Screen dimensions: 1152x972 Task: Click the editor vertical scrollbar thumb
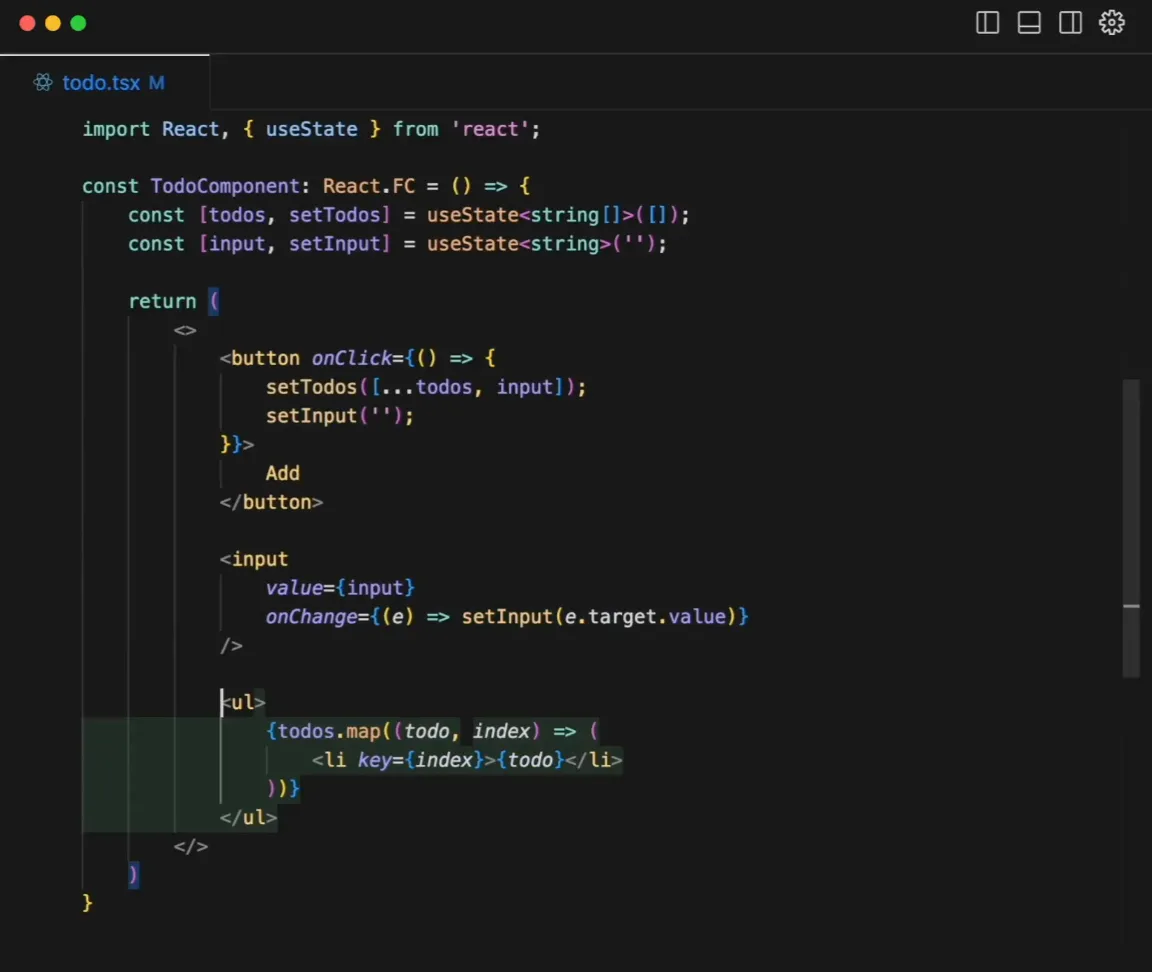tap(1131, 528)
